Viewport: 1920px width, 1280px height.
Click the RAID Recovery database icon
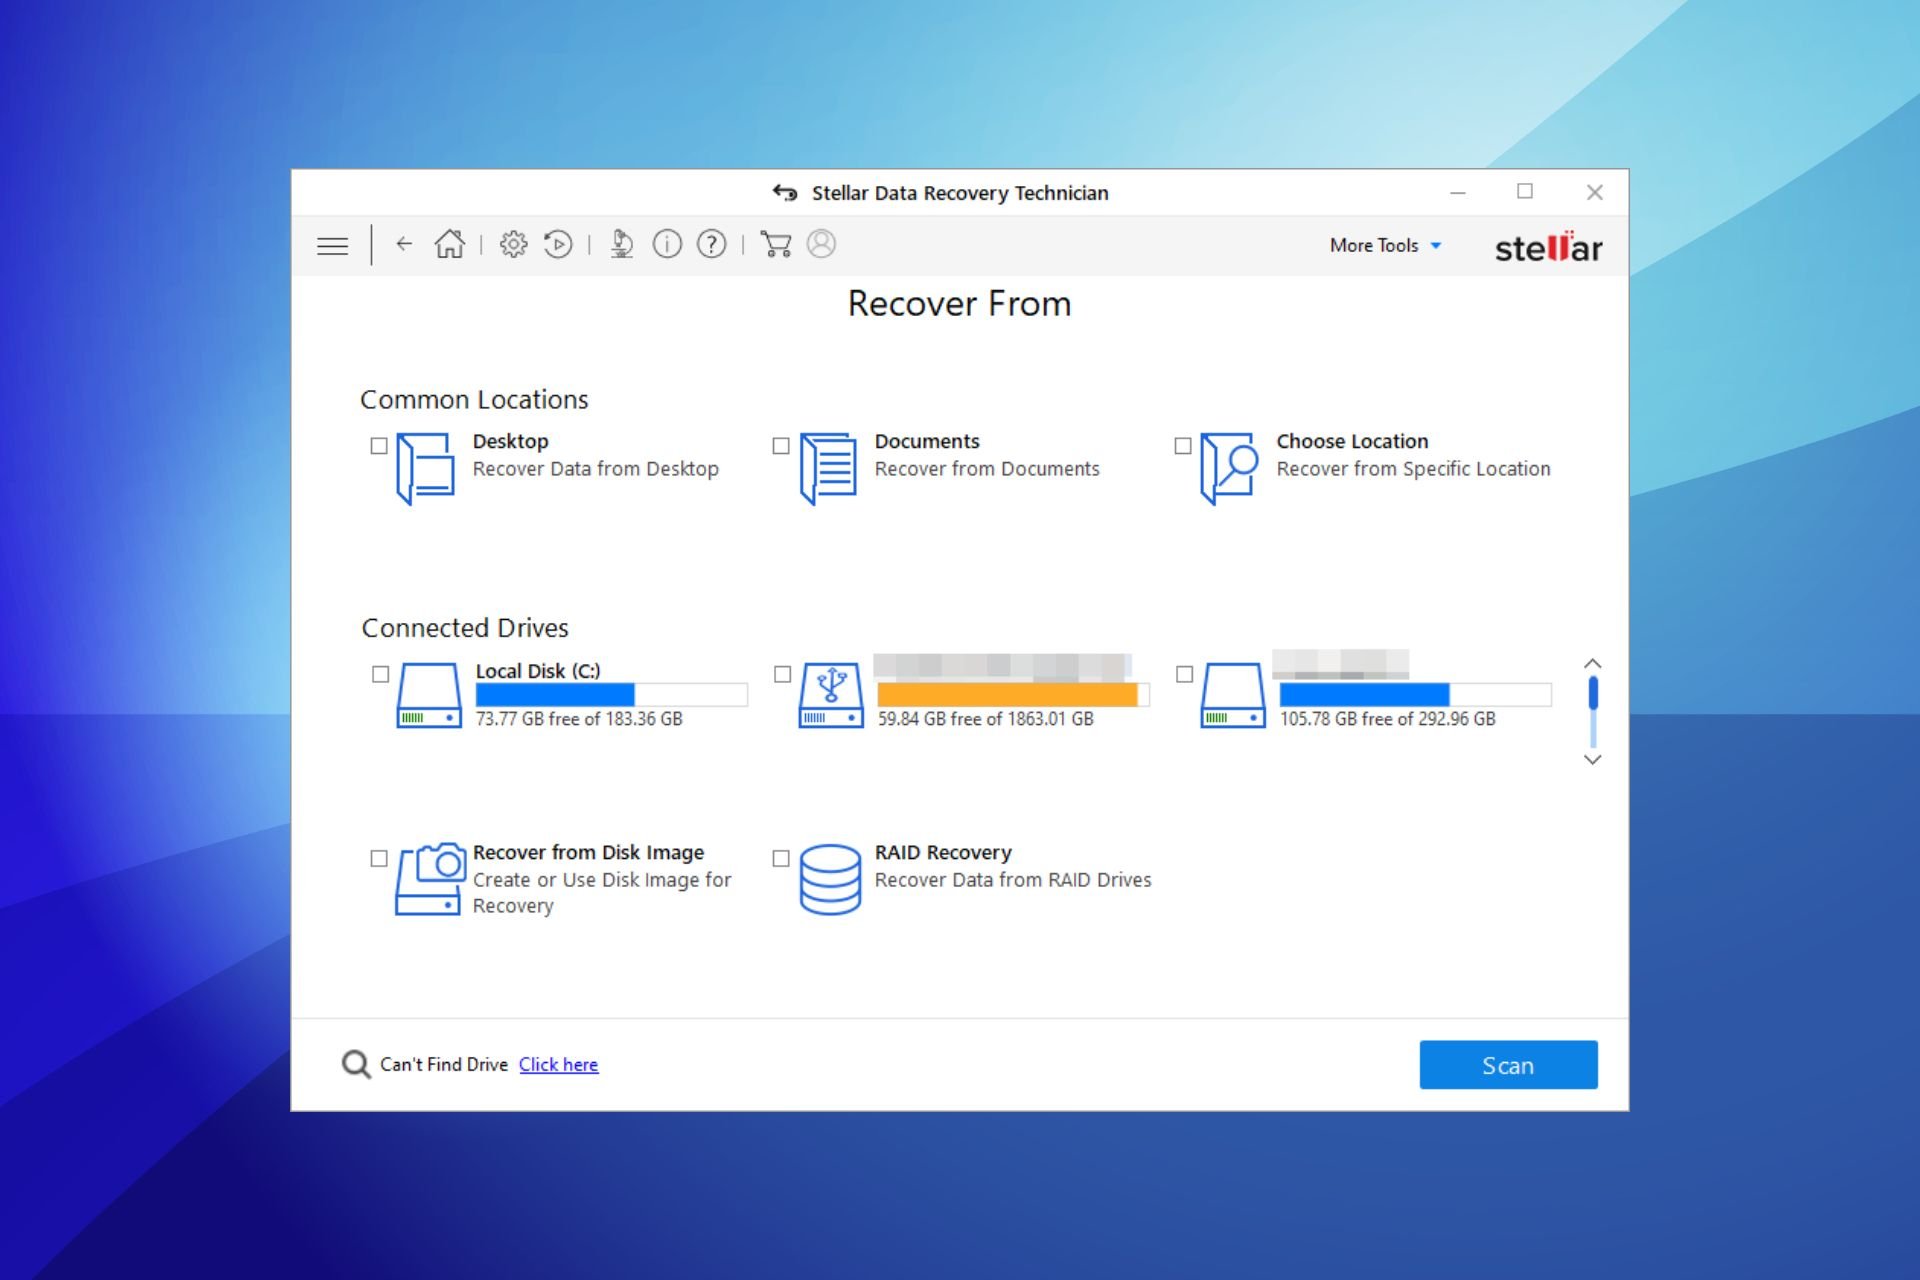click(830, 879)
